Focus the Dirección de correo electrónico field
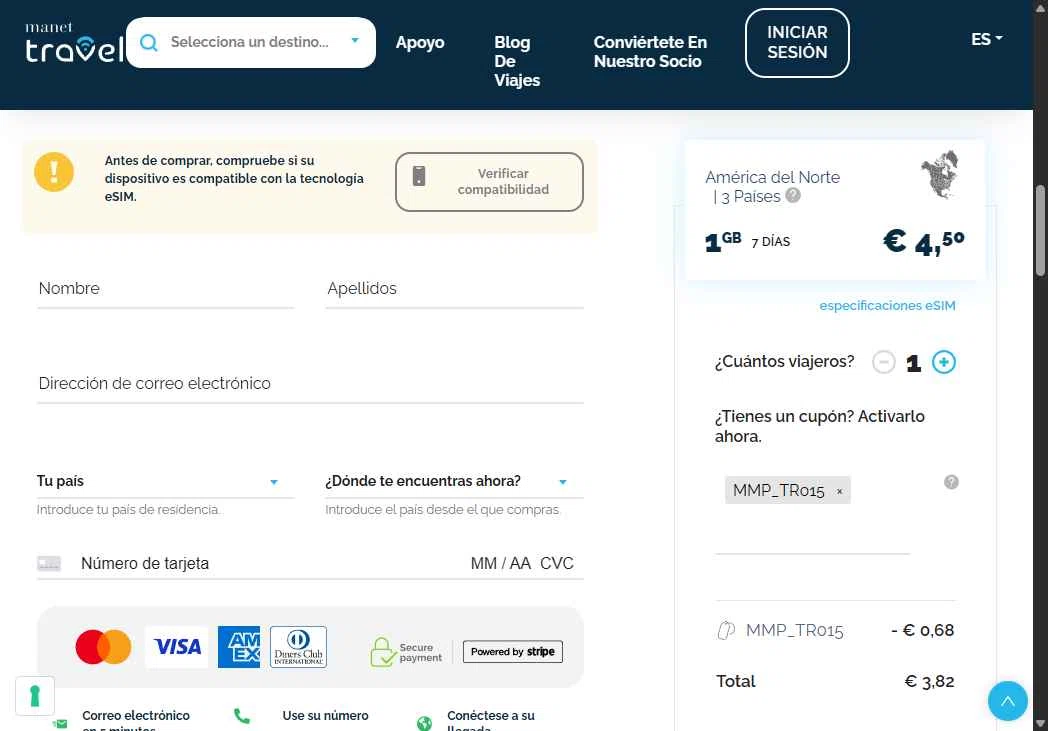Screen dimensions: 1048x731 click(x=310, y=384)
